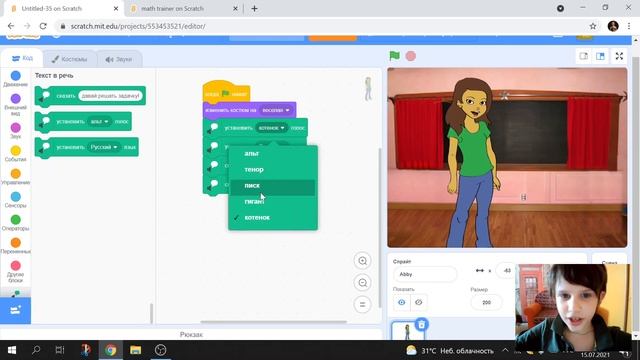This screenshot has height=360, width=640.
Task: Select the Операторы blocks category
Action: pyautogui.click(x=16, y=223)
